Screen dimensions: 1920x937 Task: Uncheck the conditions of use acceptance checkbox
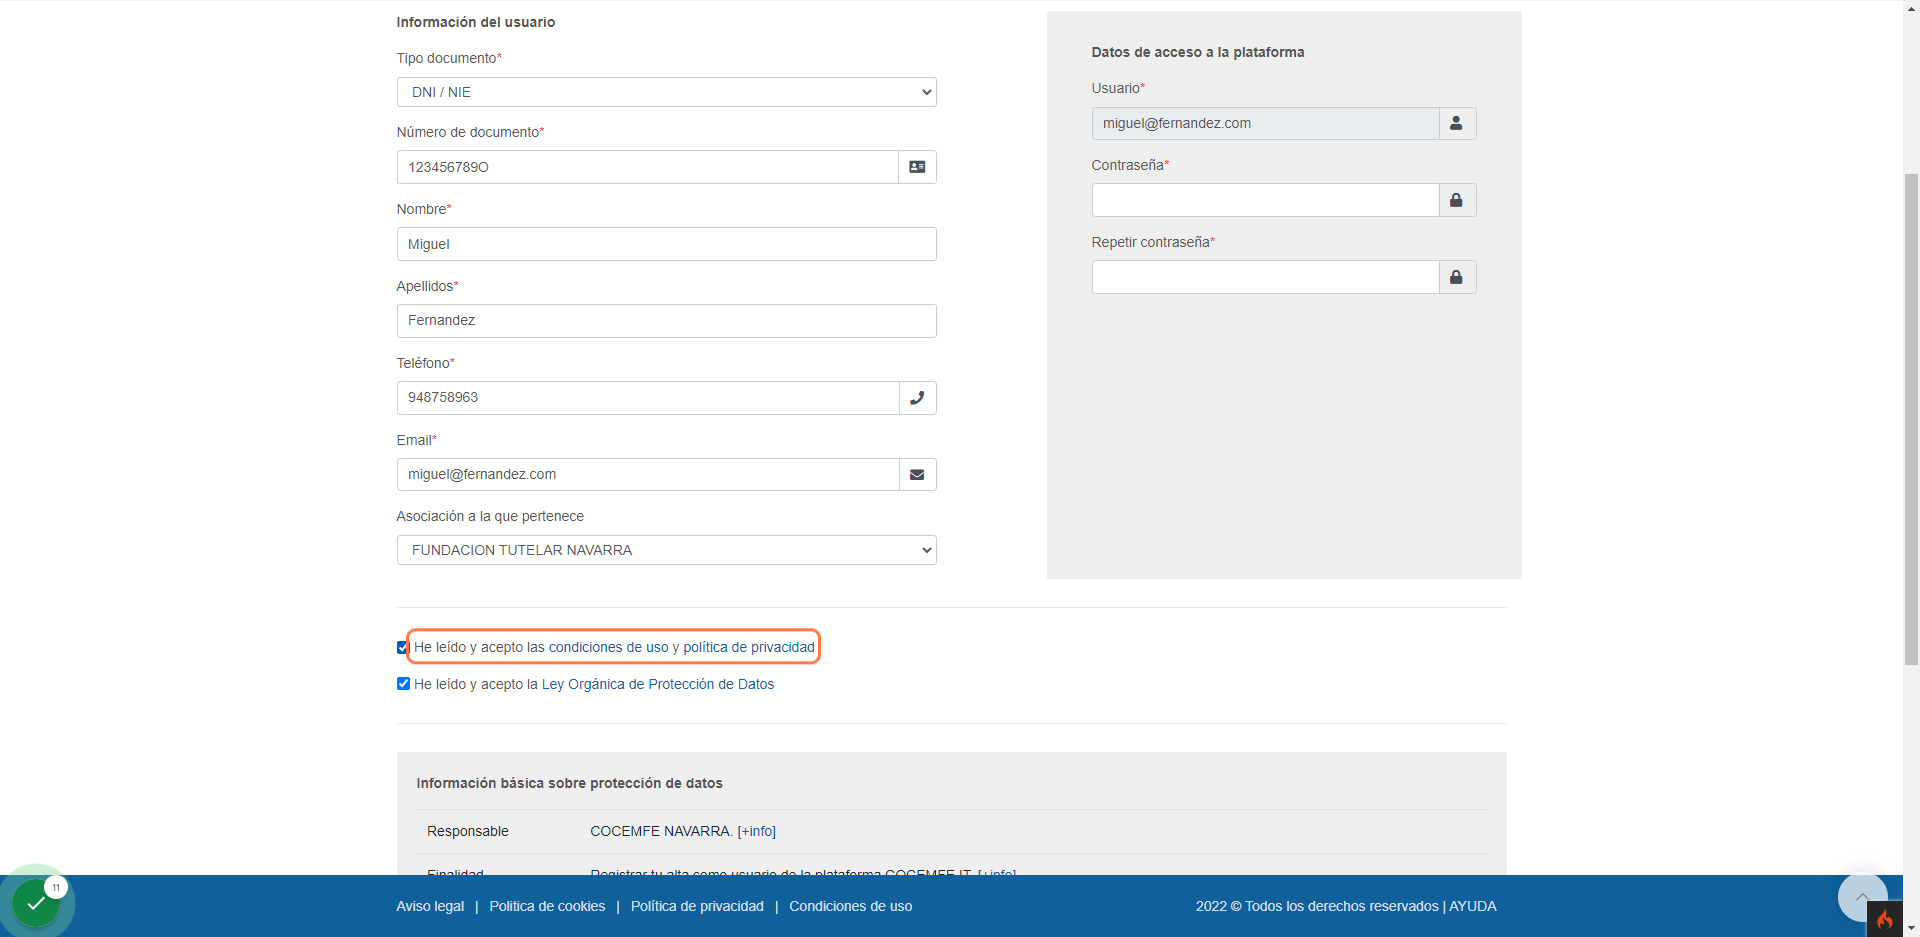pyautogui.click(x=403, y=647)
